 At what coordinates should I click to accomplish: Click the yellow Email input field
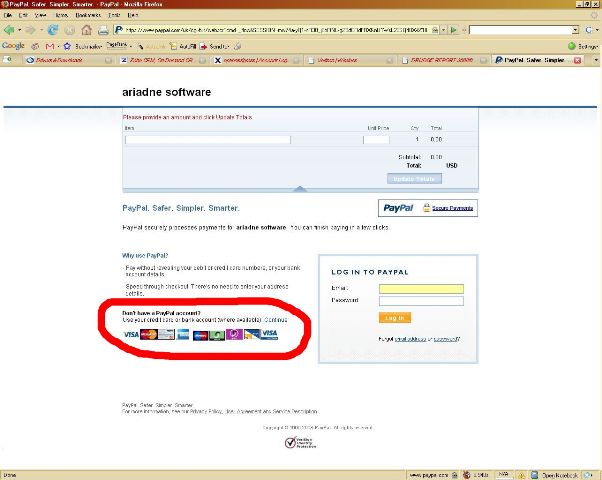[421, 289]
